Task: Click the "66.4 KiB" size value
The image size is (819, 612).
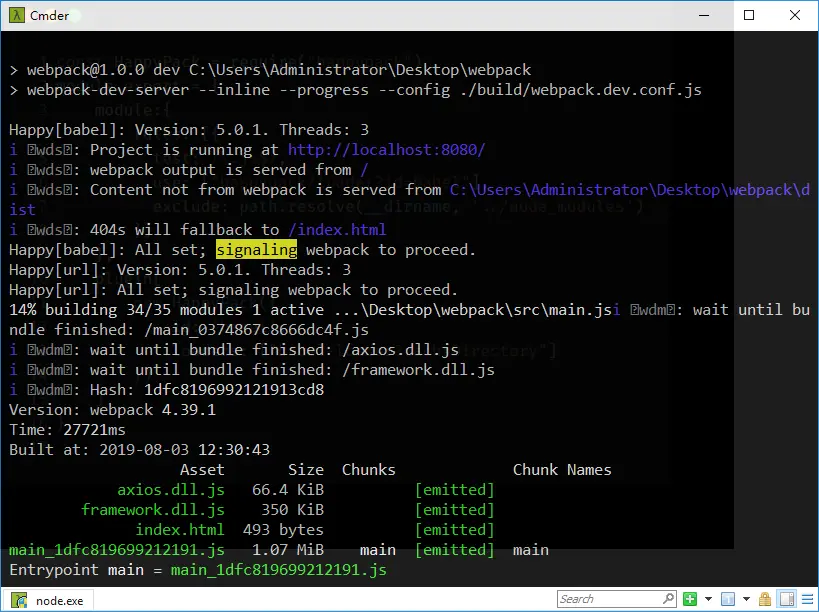Action: (288, 490)
